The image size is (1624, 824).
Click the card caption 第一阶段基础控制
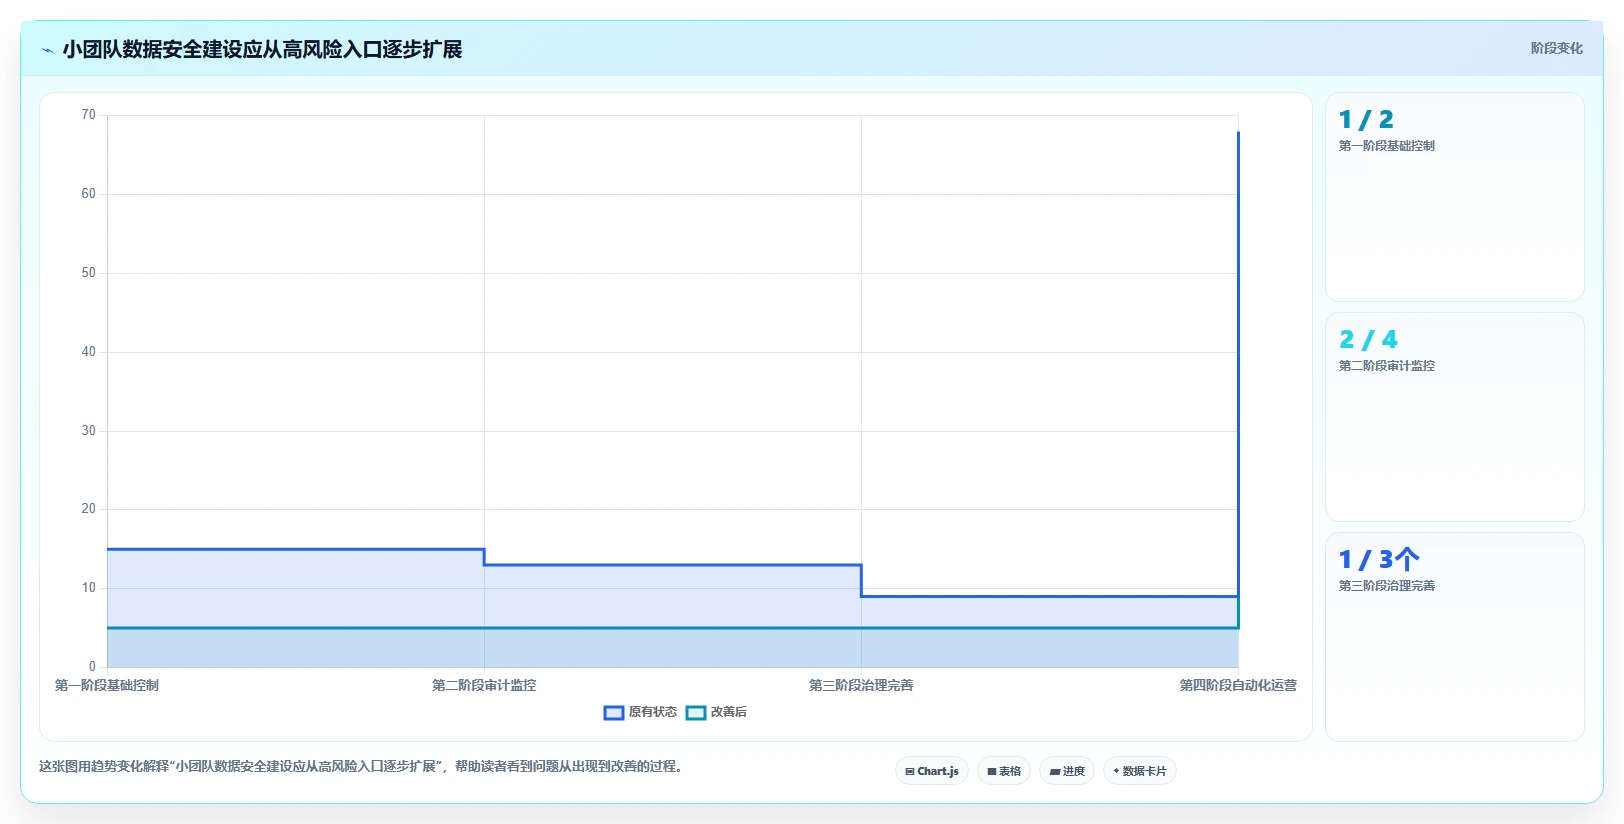click(x=1387, y=146)
